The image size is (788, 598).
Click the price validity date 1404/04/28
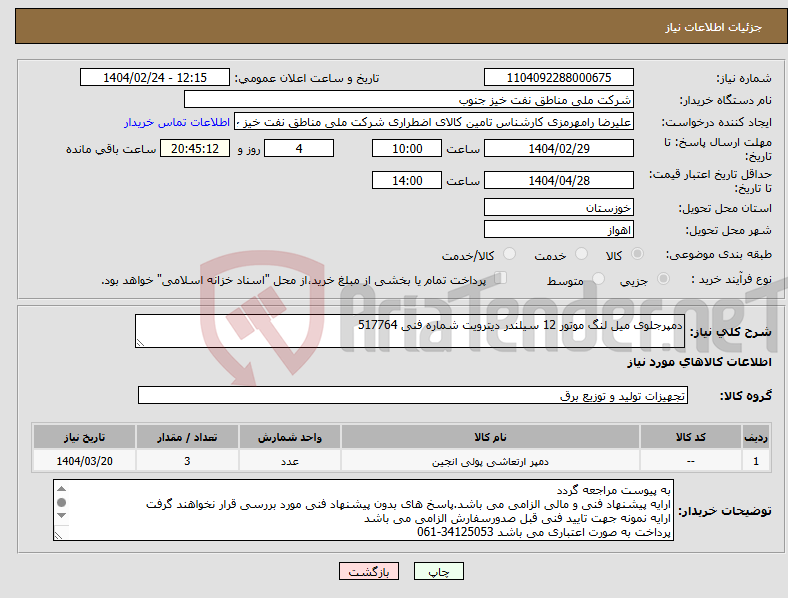(x=558, y=180)
